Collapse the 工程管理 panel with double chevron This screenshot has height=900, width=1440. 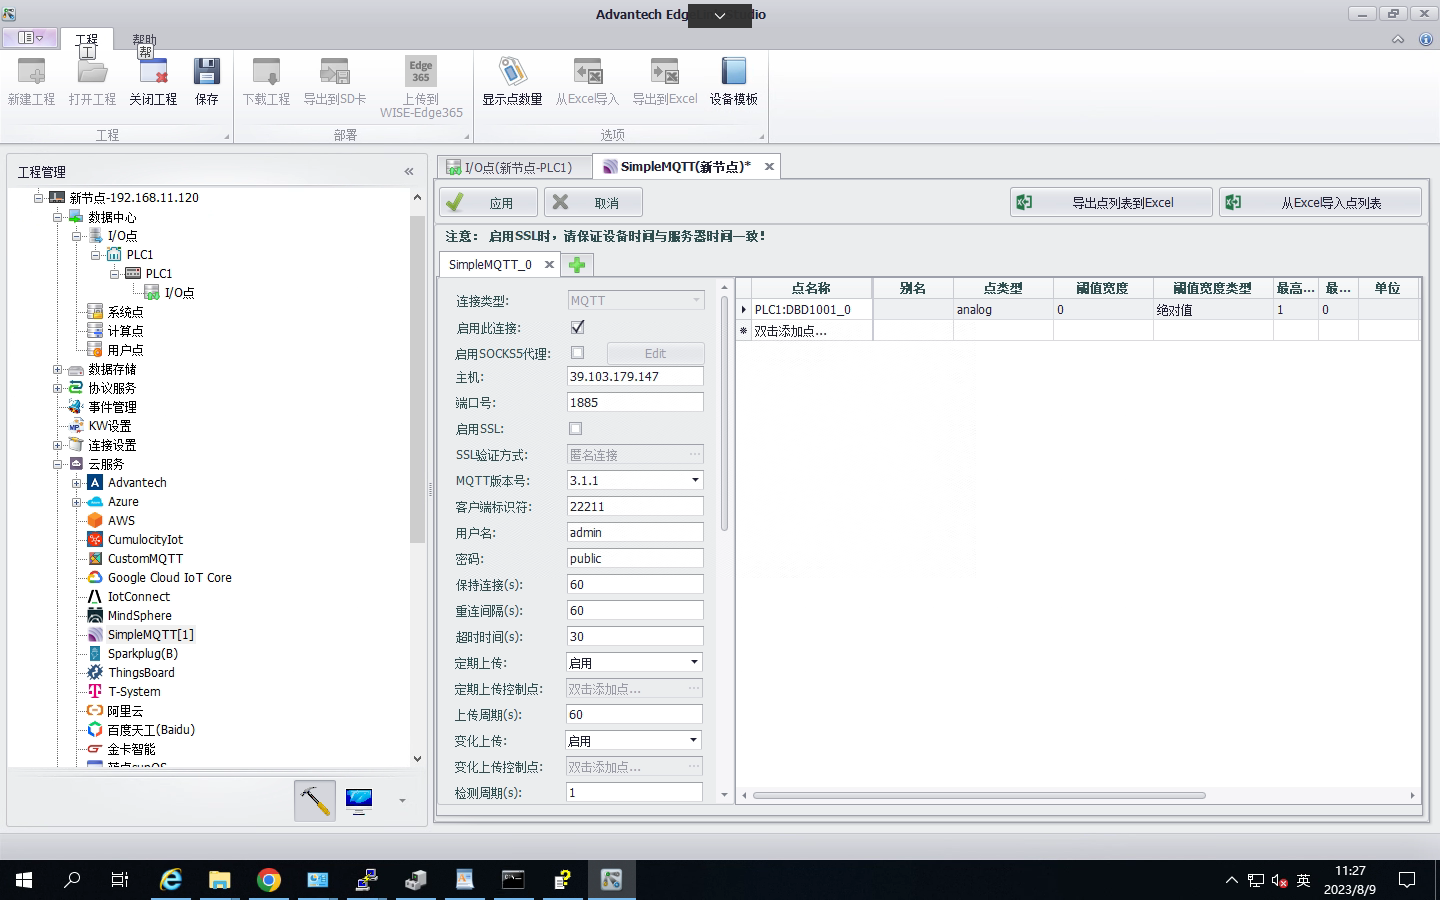pyautogui.click(x=409, y=172)
